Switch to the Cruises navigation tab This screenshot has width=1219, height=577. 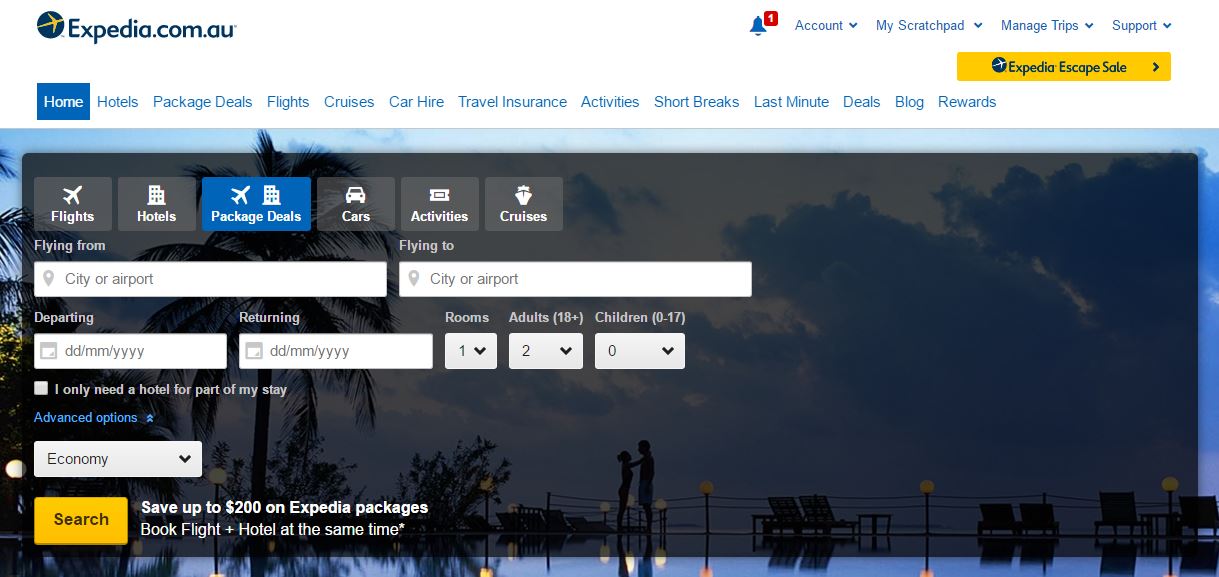348,101
